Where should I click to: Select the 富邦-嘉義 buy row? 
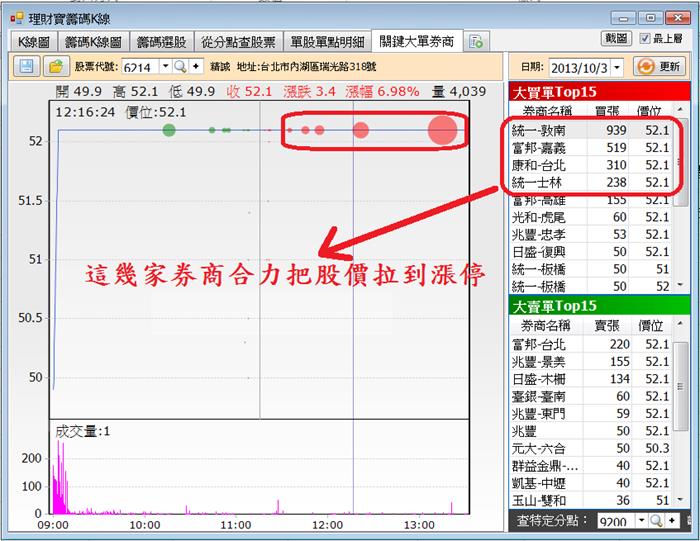click(x=591, y=148)
